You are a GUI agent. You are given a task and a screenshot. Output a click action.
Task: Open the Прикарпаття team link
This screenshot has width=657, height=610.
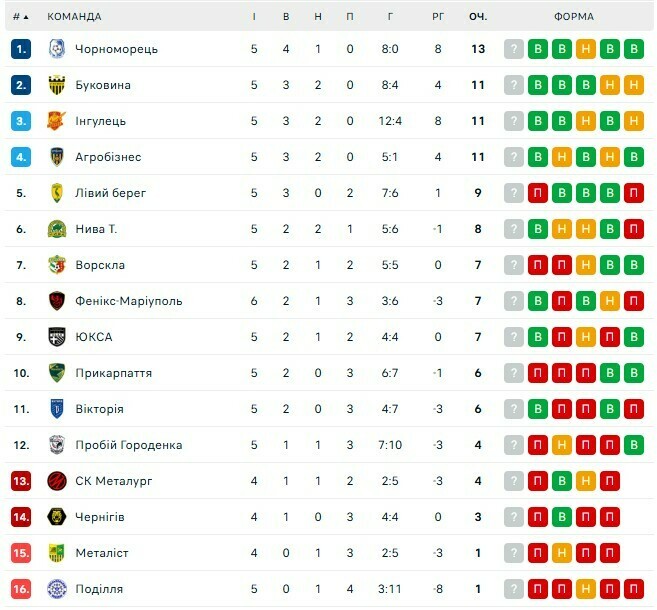[x=114, y=373]
